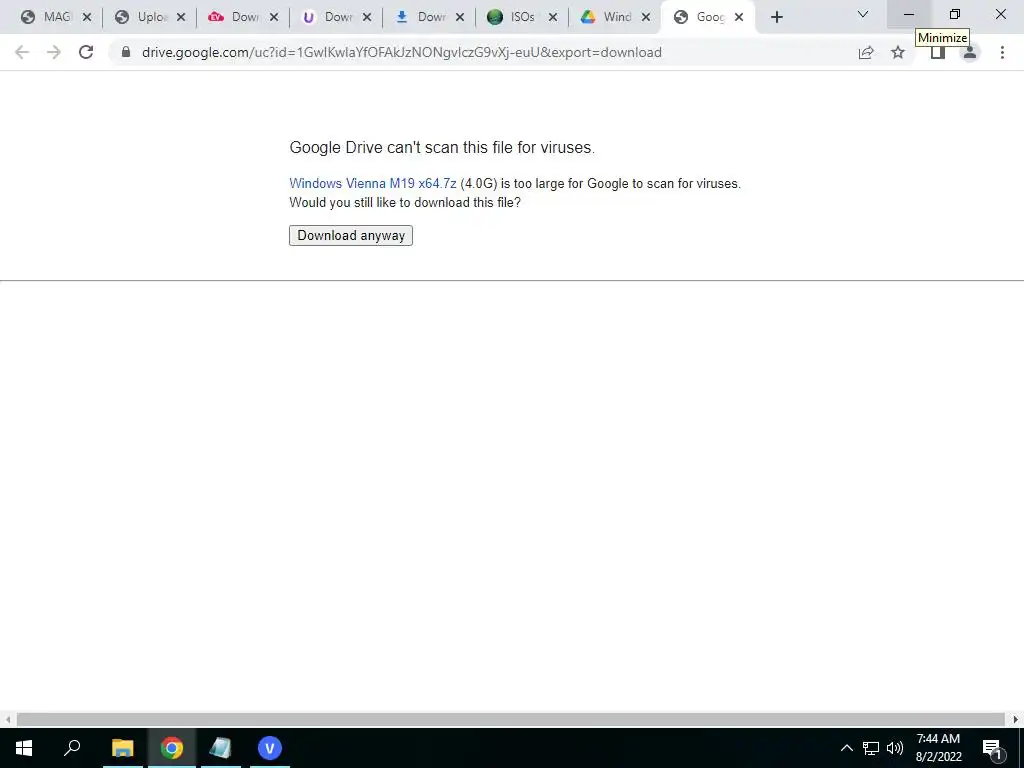The height and width of the screenshot is (768, 1024).
Task: Restore down the Chrome window
Action: [x=955, y=14]
